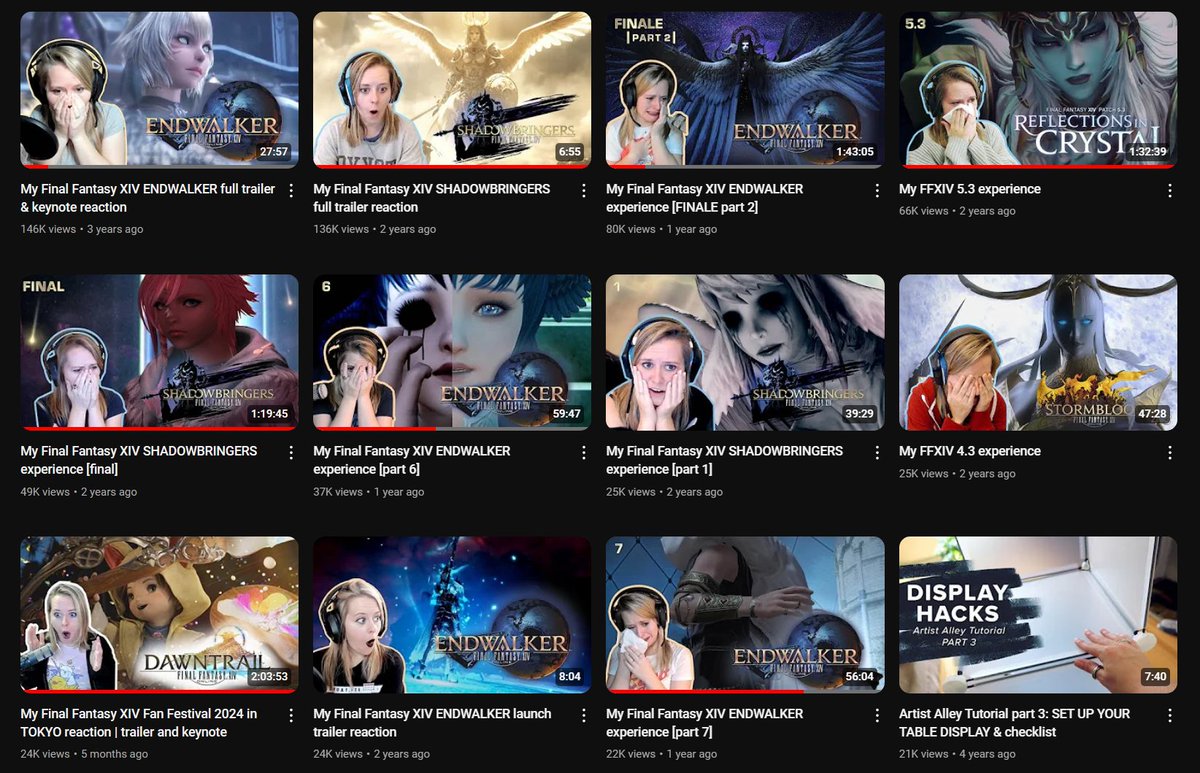Screen dimensions: 1200x773
Task: Open options menu for My FFXIV 4.3 experience
Action: click(x=1170, y=453)
